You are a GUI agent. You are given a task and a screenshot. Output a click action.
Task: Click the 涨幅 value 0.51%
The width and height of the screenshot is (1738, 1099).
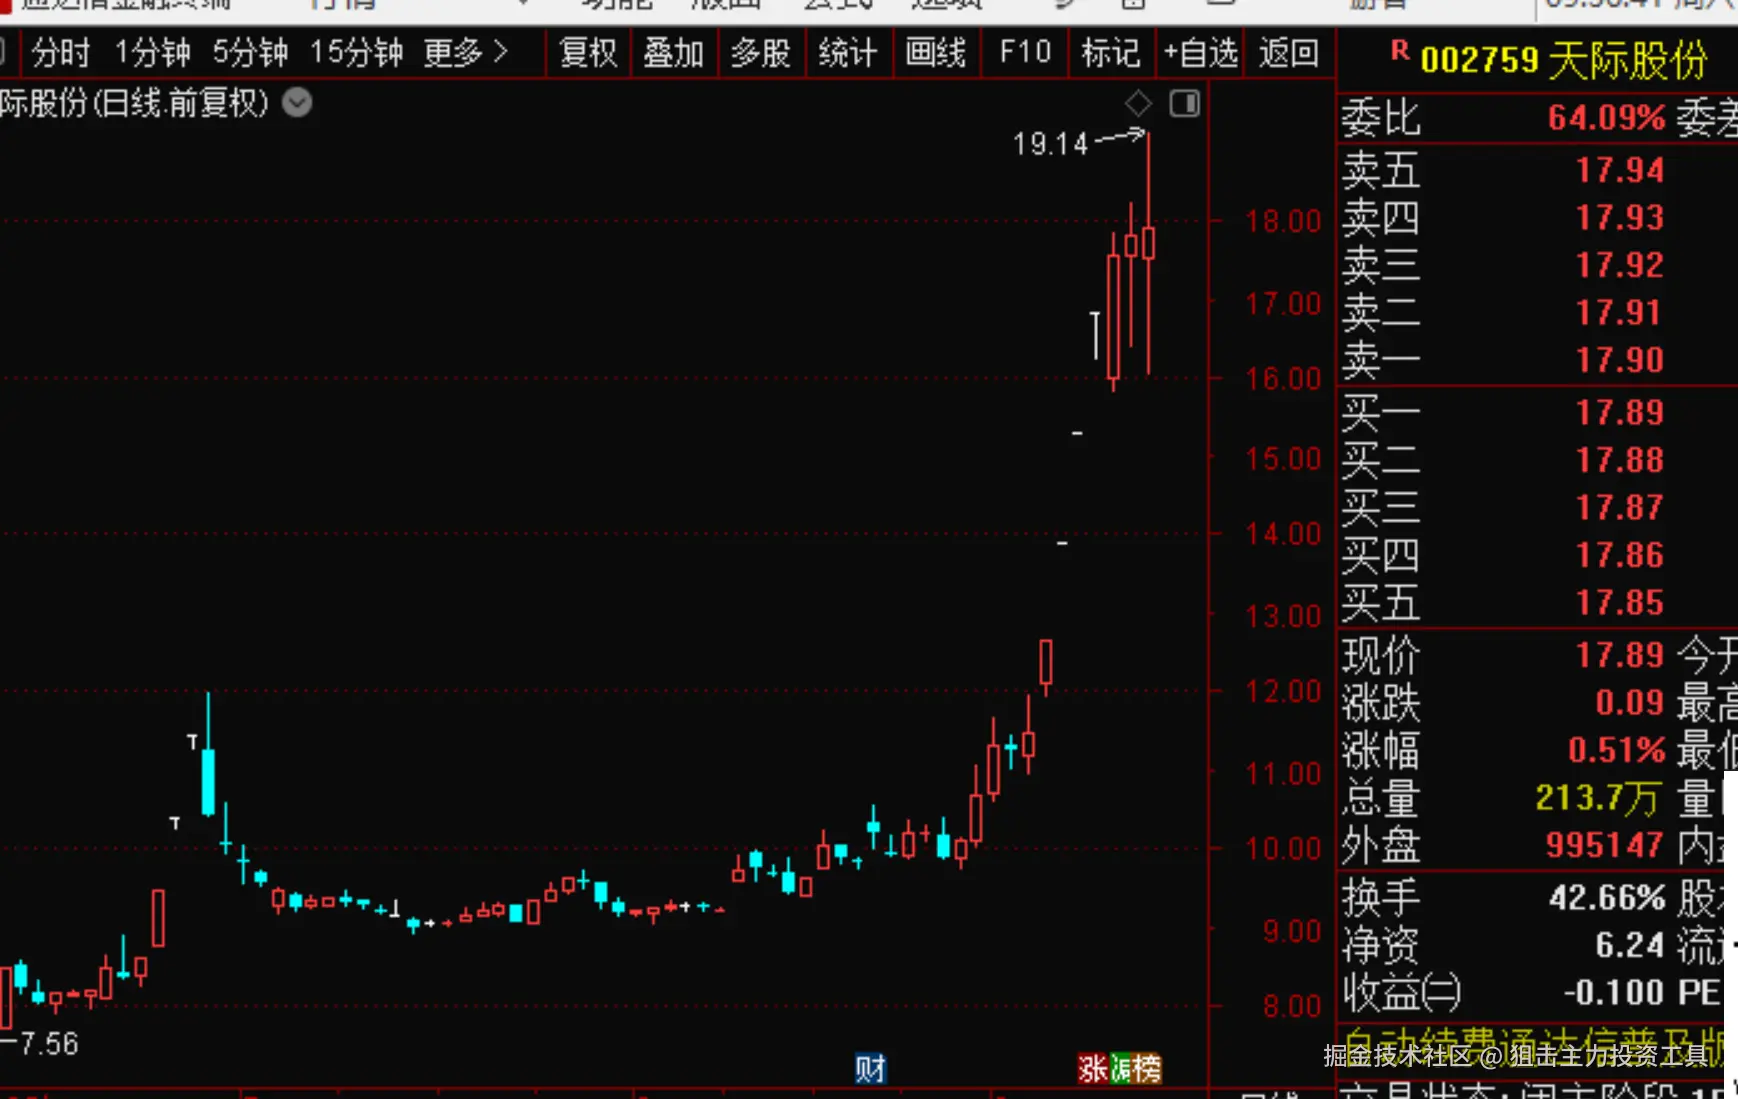pyautogui.click(x=1617, y=750)
